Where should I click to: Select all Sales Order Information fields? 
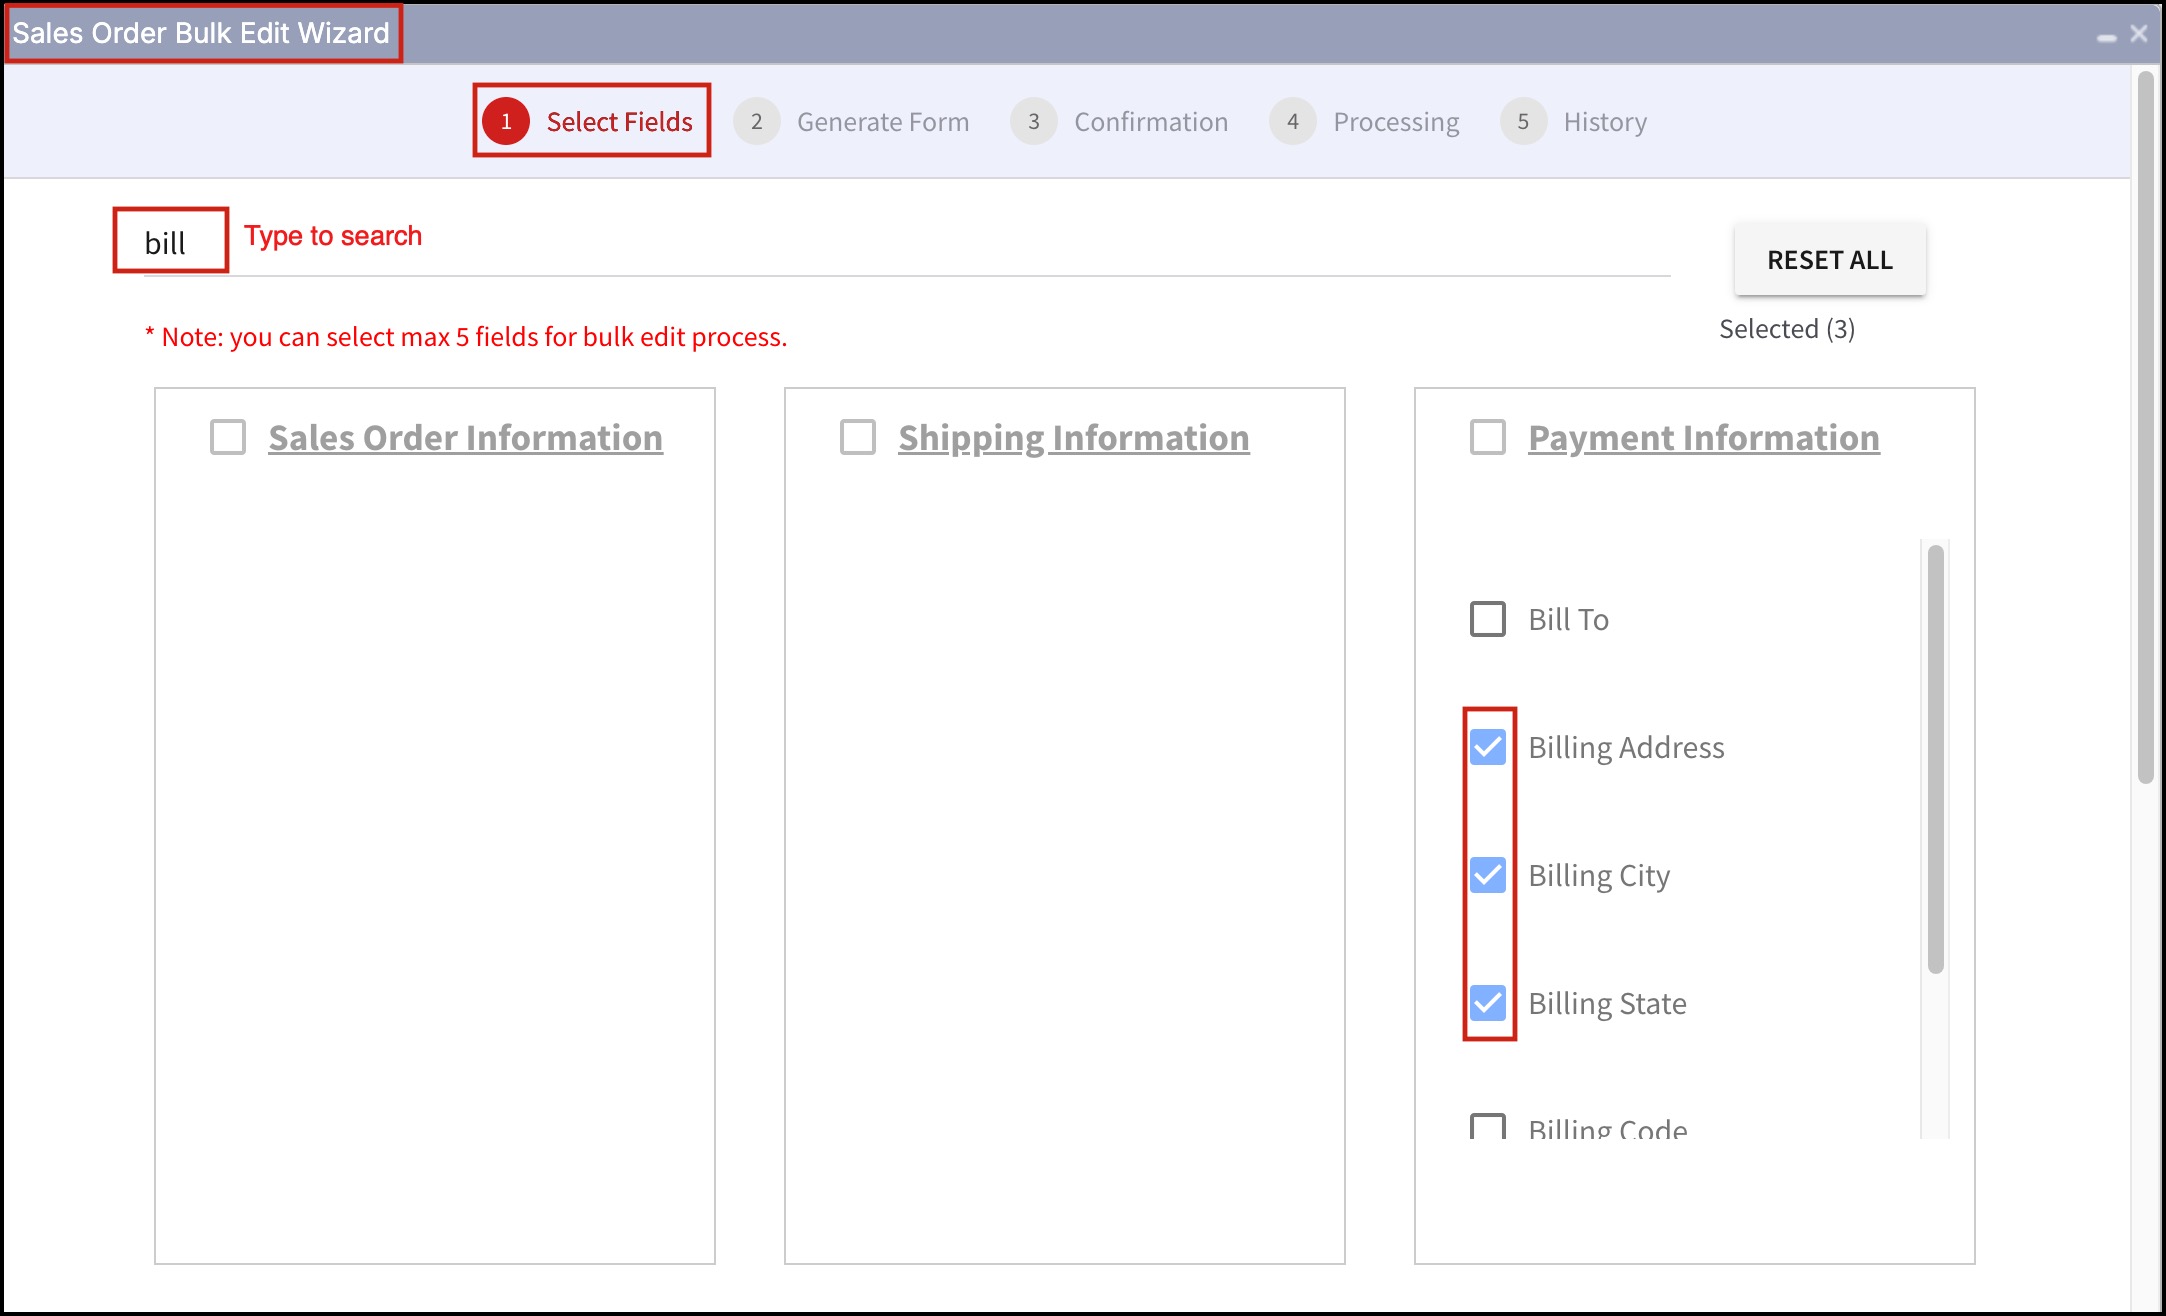[228, 437]
